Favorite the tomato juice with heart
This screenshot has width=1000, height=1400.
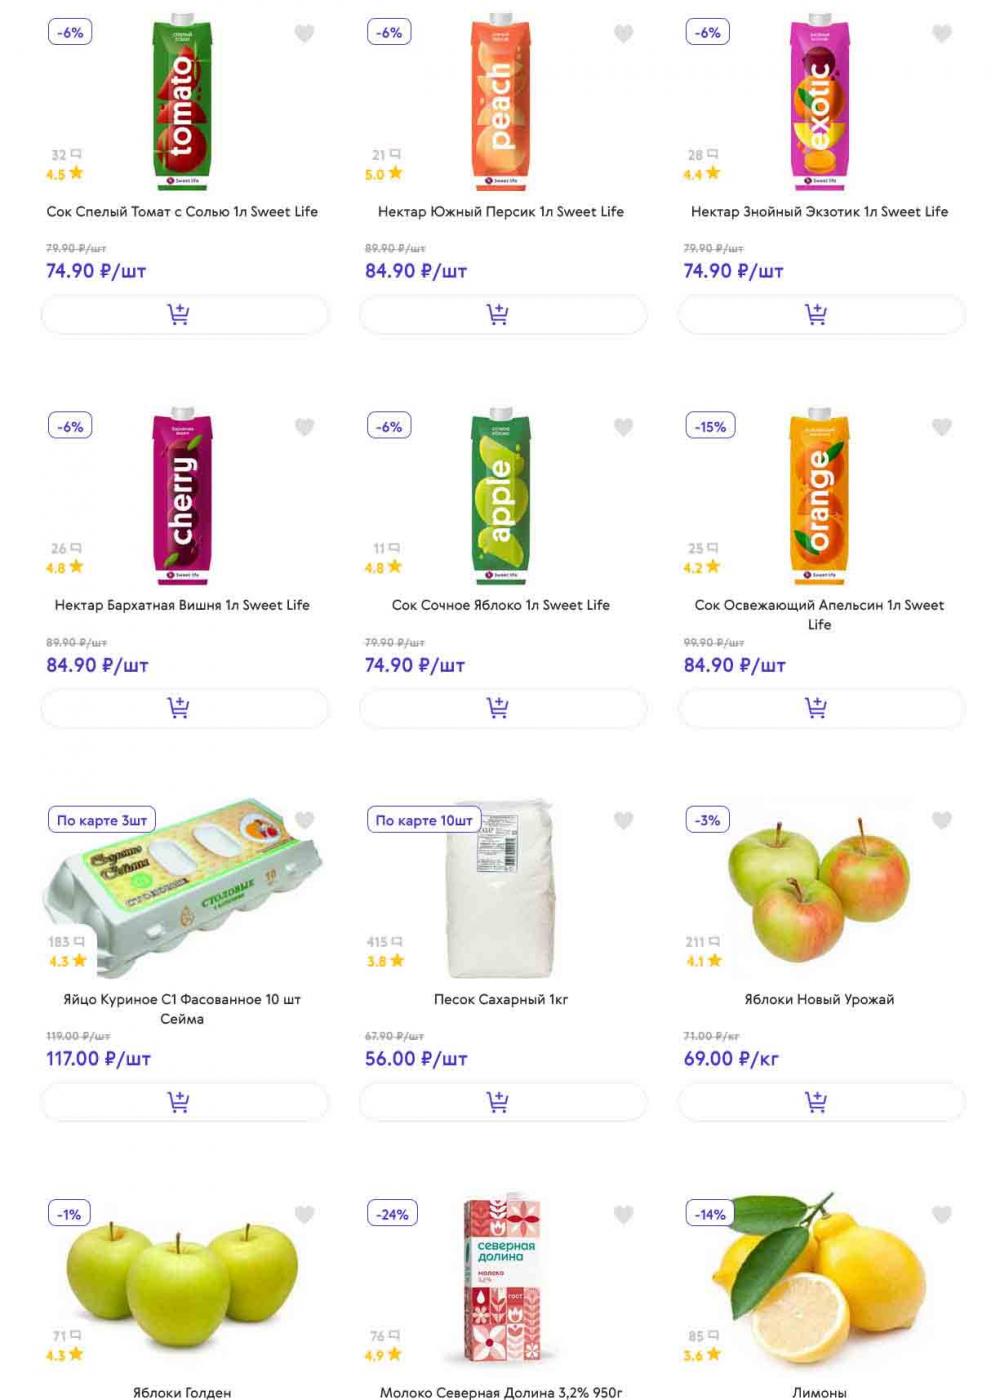point(305,33)
